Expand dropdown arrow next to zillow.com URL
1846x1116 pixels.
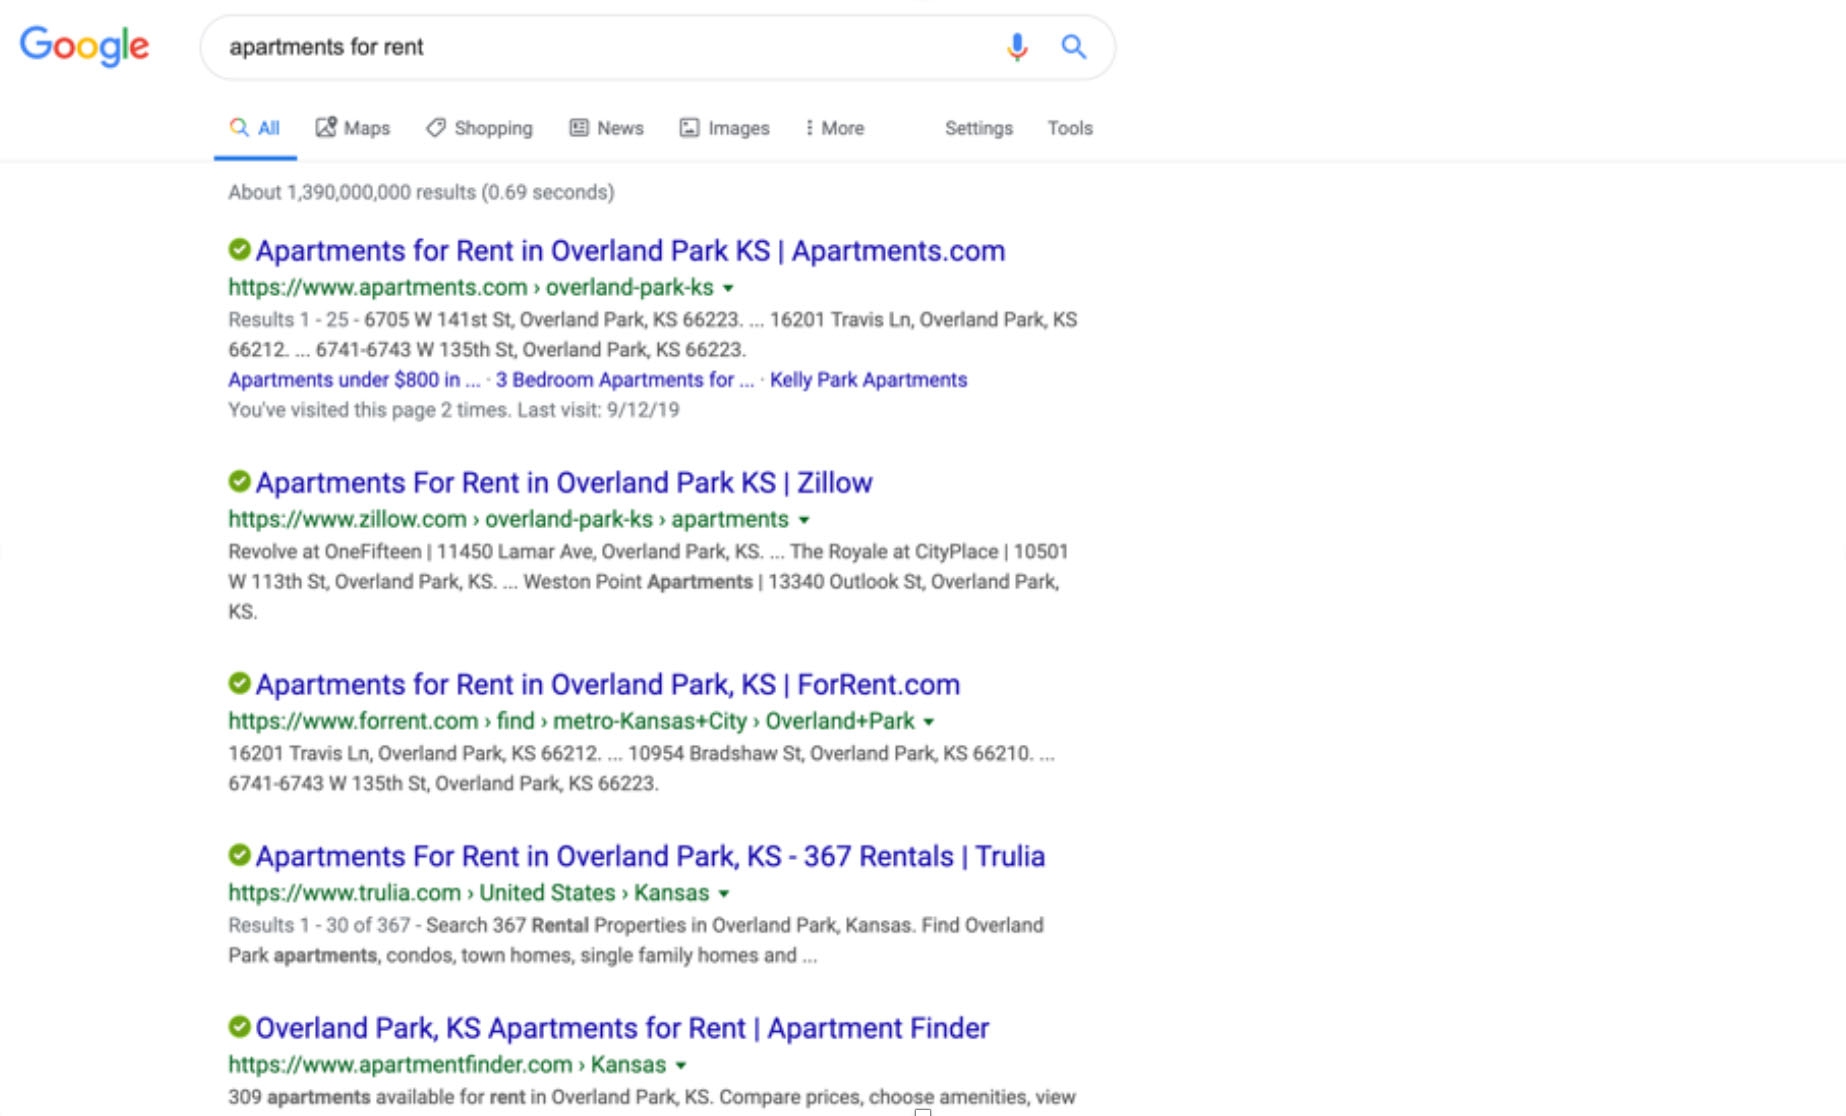pyautogui.click(x=804, y=520)
